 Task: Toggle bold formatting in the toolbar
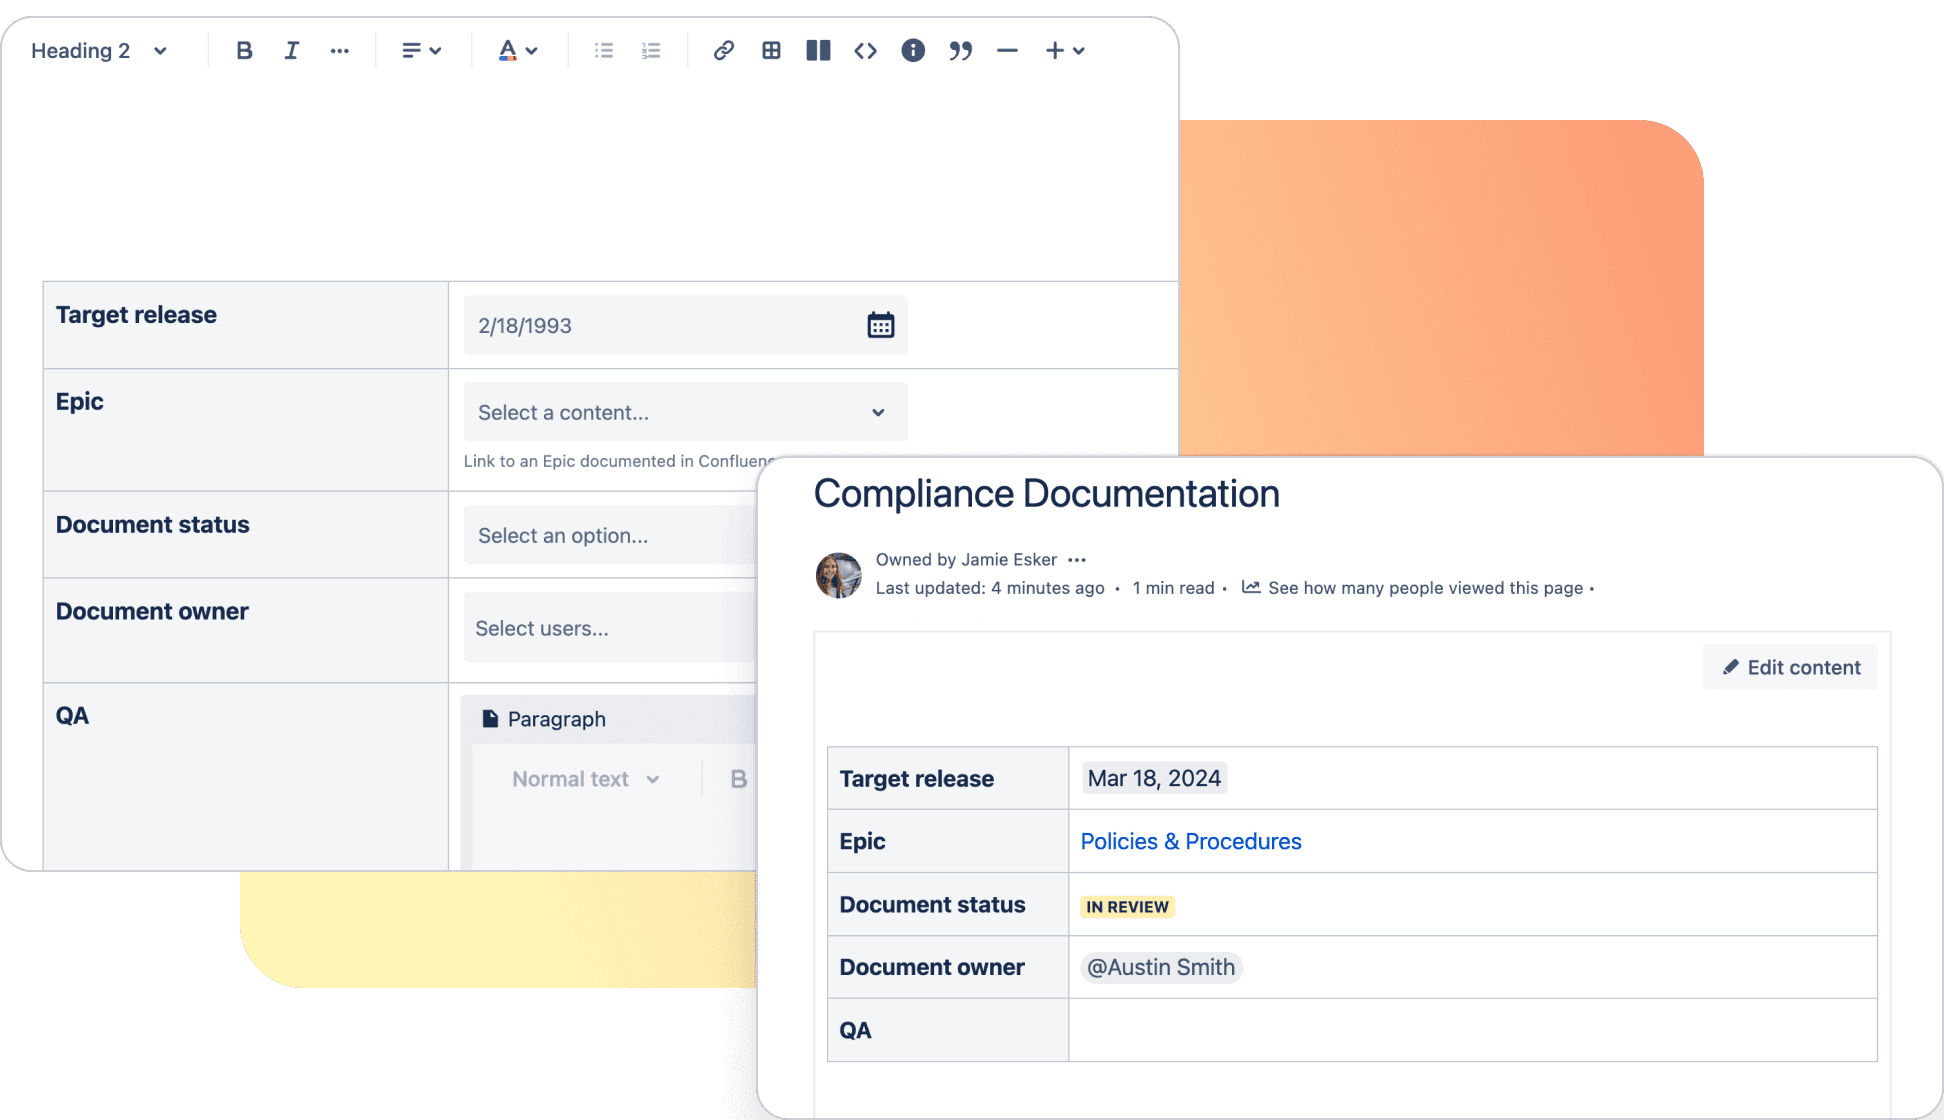coord(244,50)
